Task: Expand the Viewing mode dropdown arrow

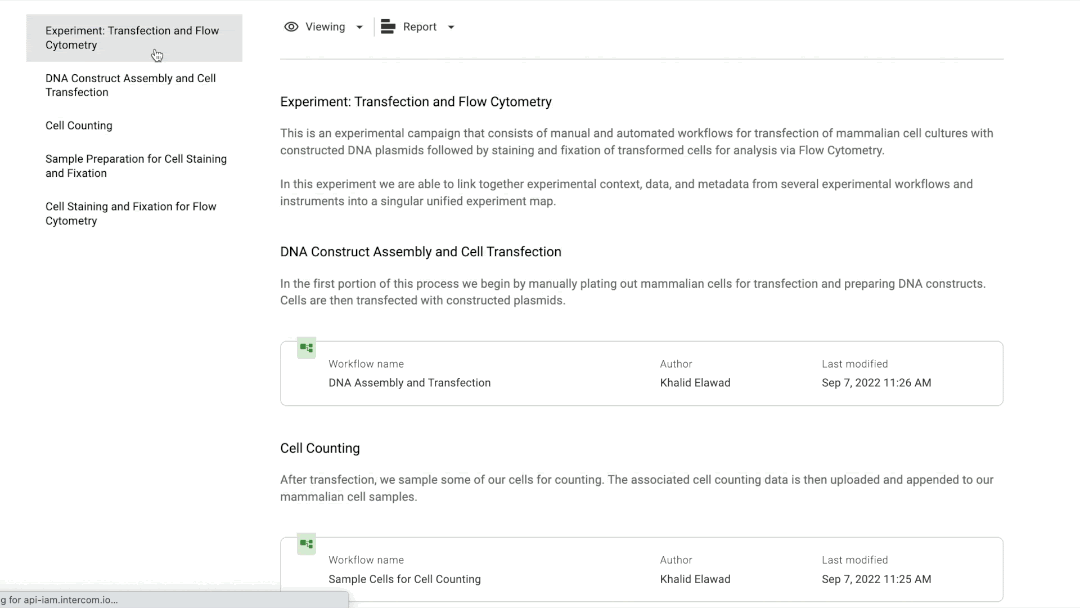Action: coord(360,27)
